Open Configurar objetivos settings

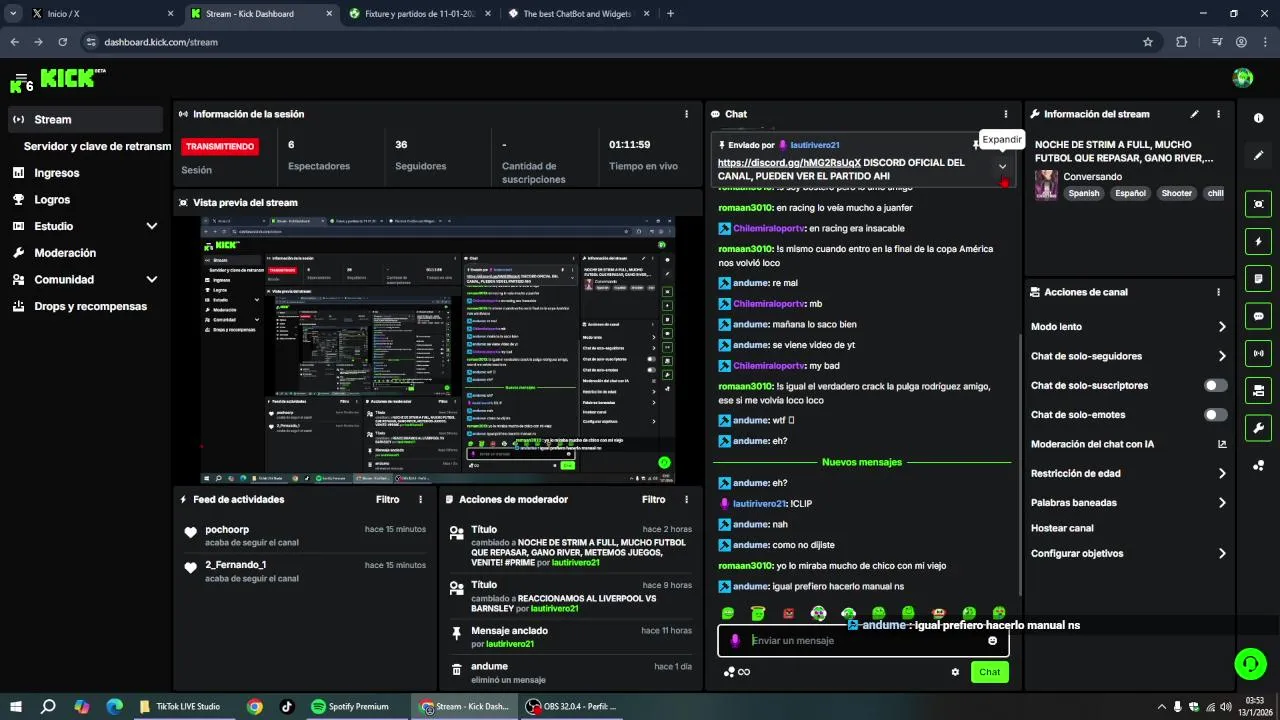point(1128,554)
